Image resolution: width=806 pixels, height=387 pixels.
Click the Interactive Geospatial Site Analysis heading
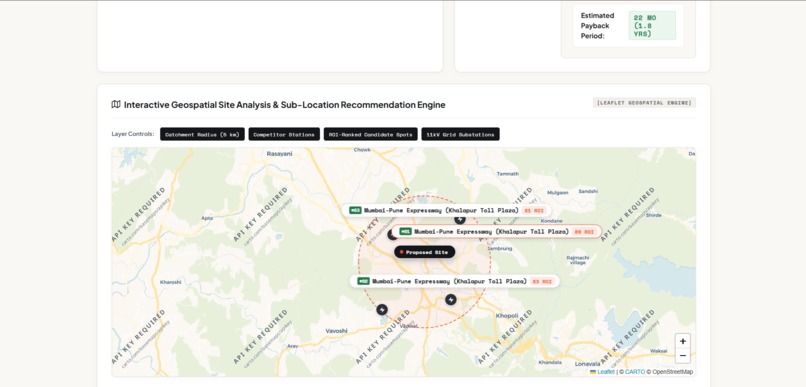285,105
